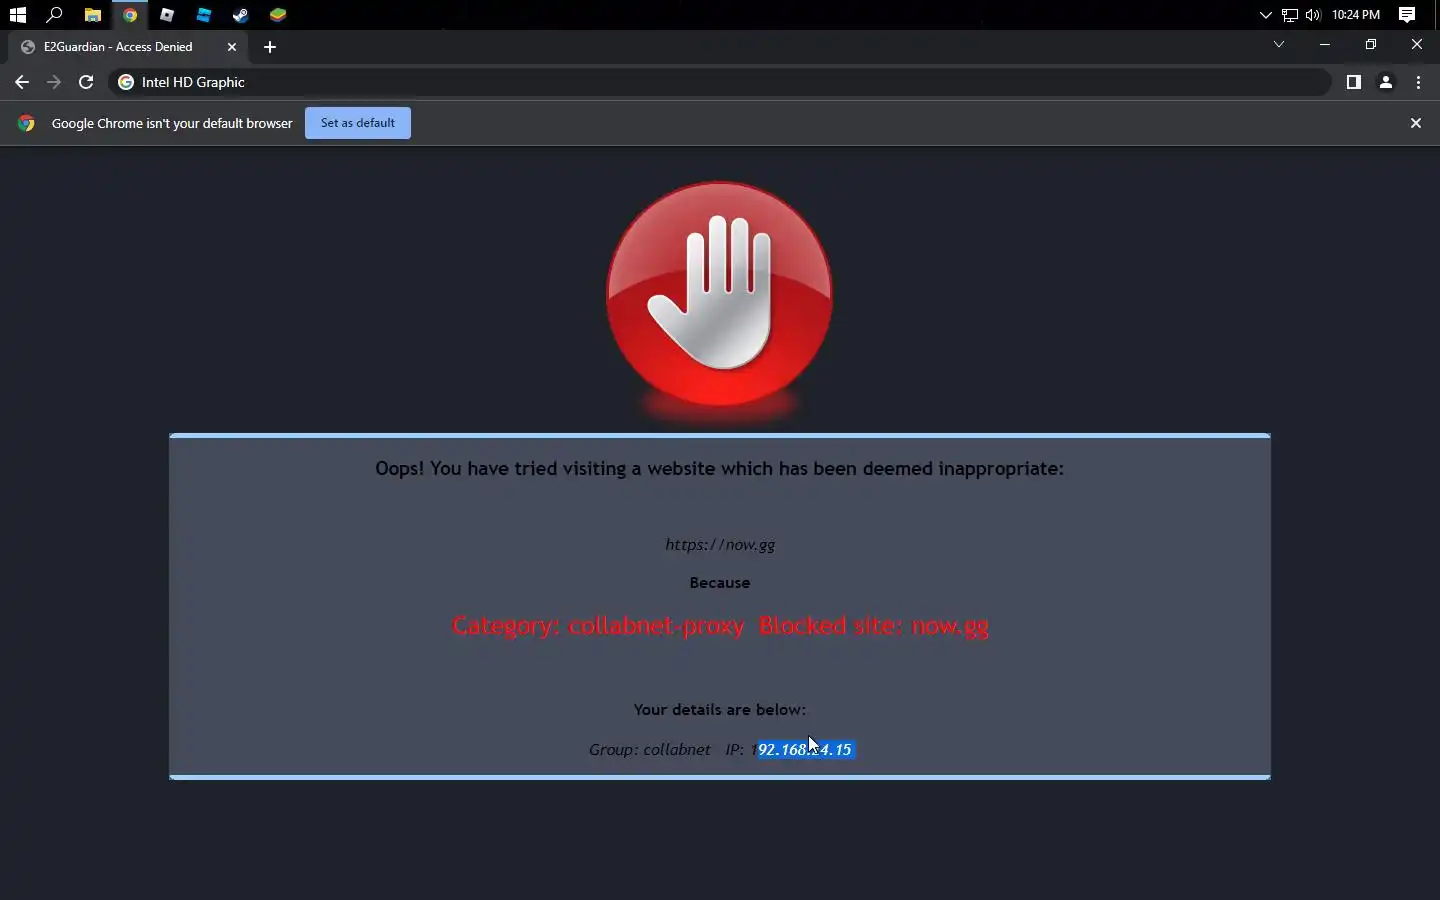The height and width of the screenshot is (900, 1440).
Task: Open the 10:24 PM clock
Action: [1356, 15]
